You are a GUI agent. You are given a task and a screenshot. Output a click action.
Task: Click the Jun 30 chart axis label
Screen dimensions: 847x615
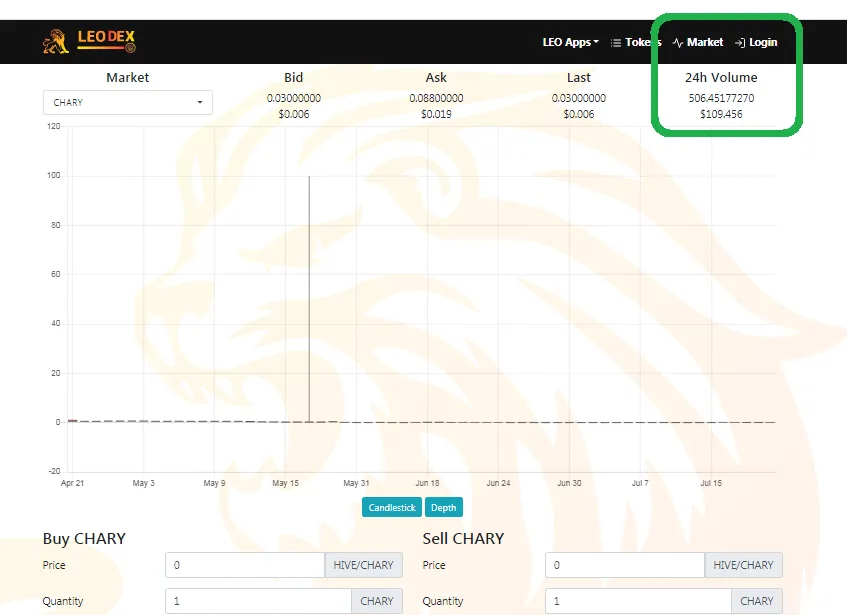569,483
